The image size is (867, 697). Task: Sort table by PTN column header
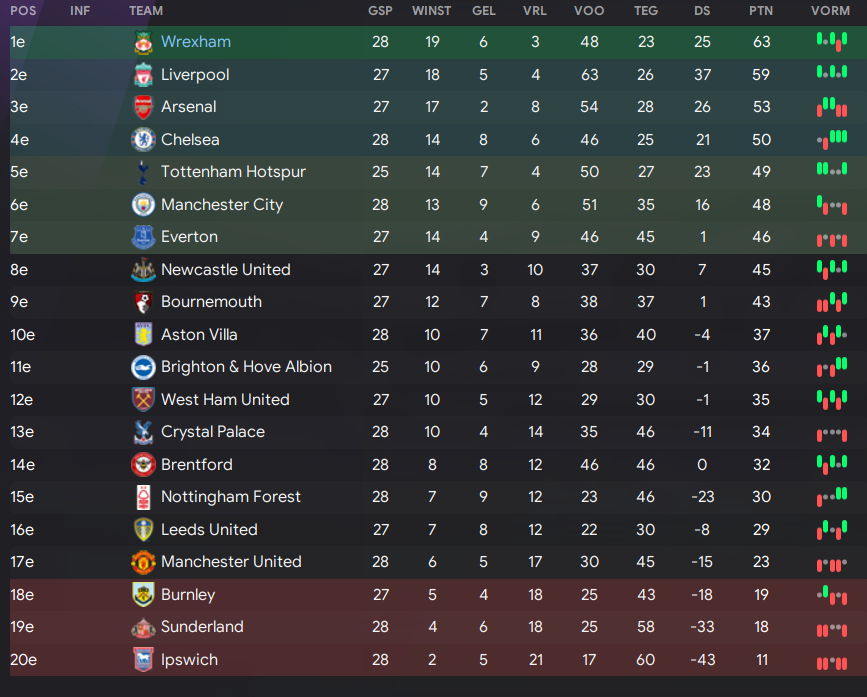pyautogui.click(x=761, y=11)
